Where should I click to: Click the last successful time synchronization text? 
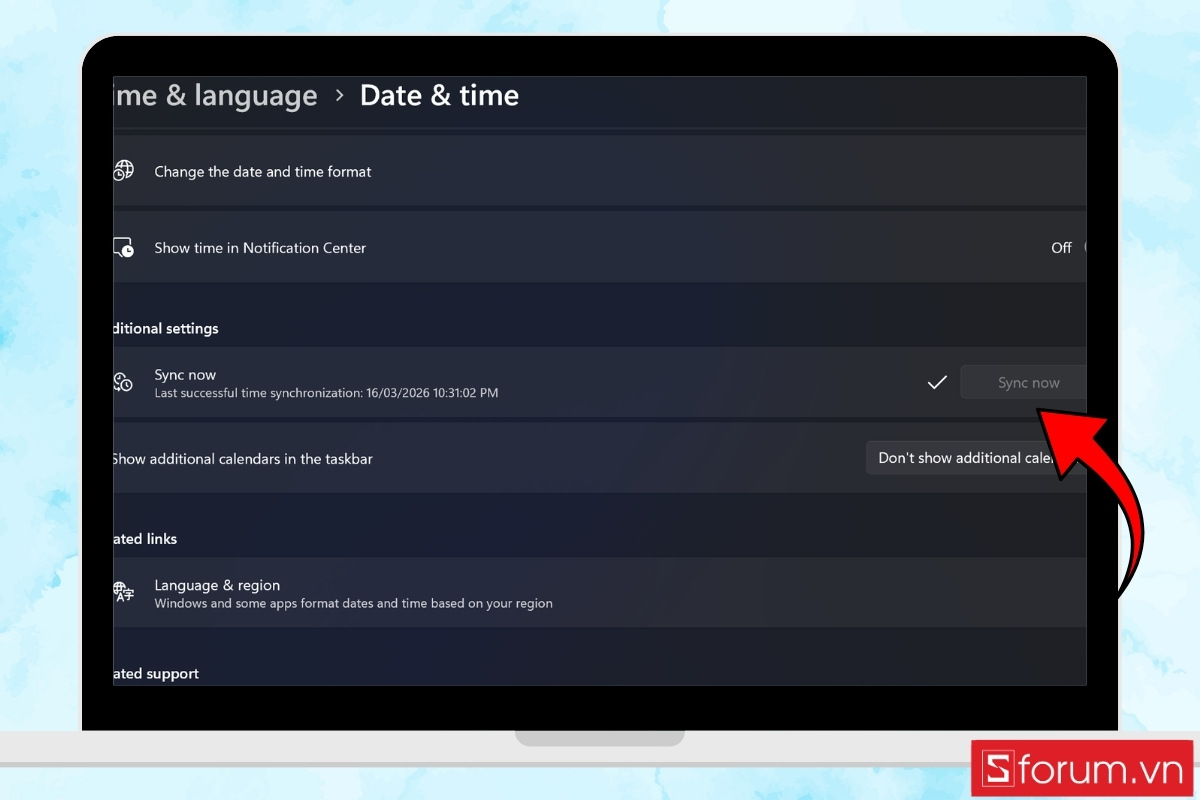tap(326, 394)
